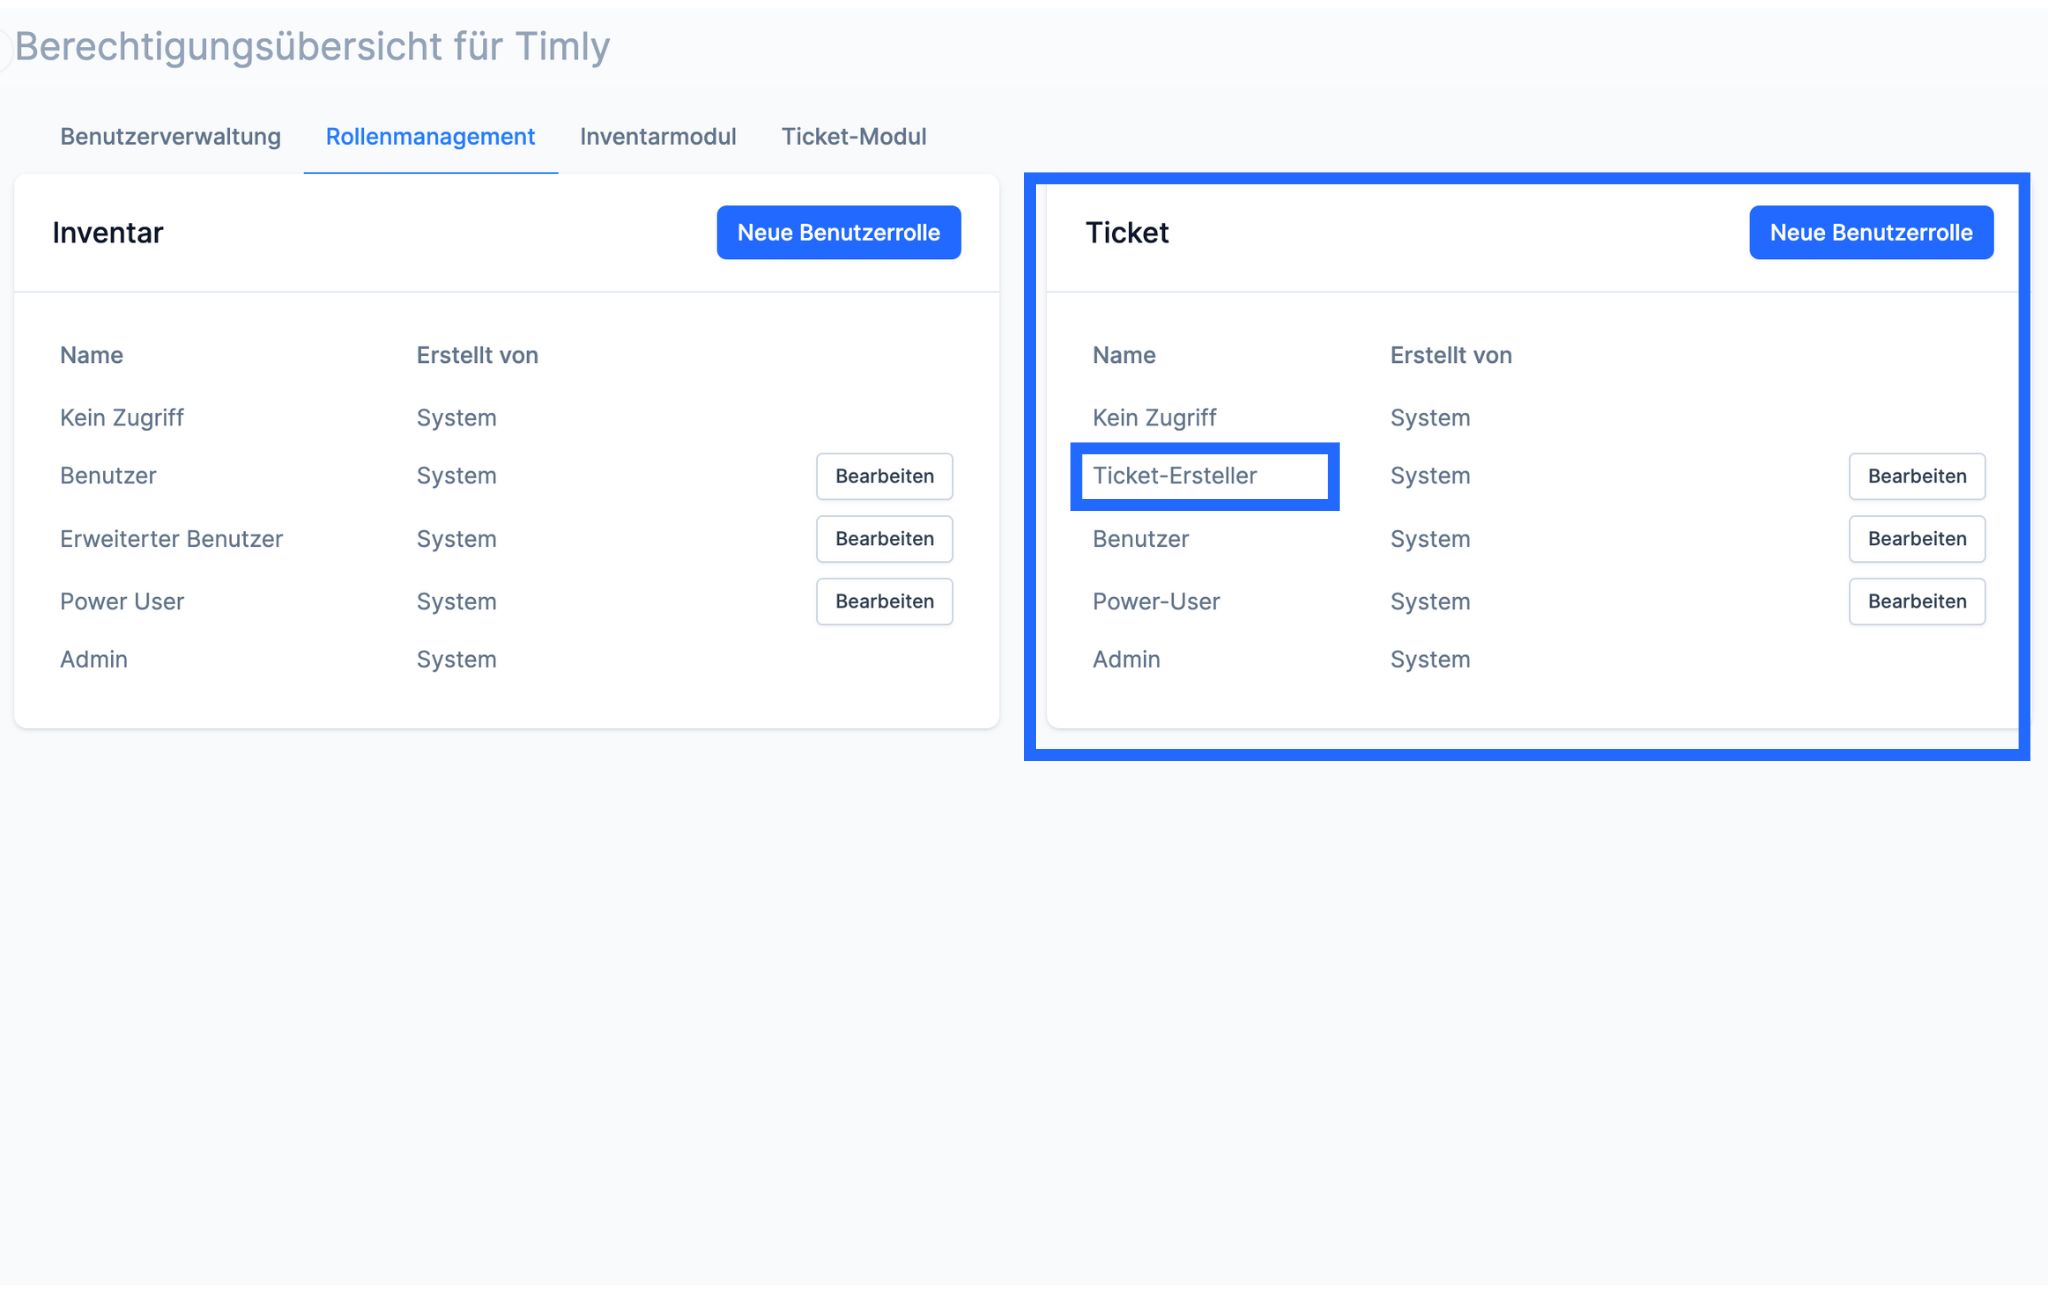Edit the Inventar Power User role
Screen dimensions: 2048x1294
[x=884, y=601]
